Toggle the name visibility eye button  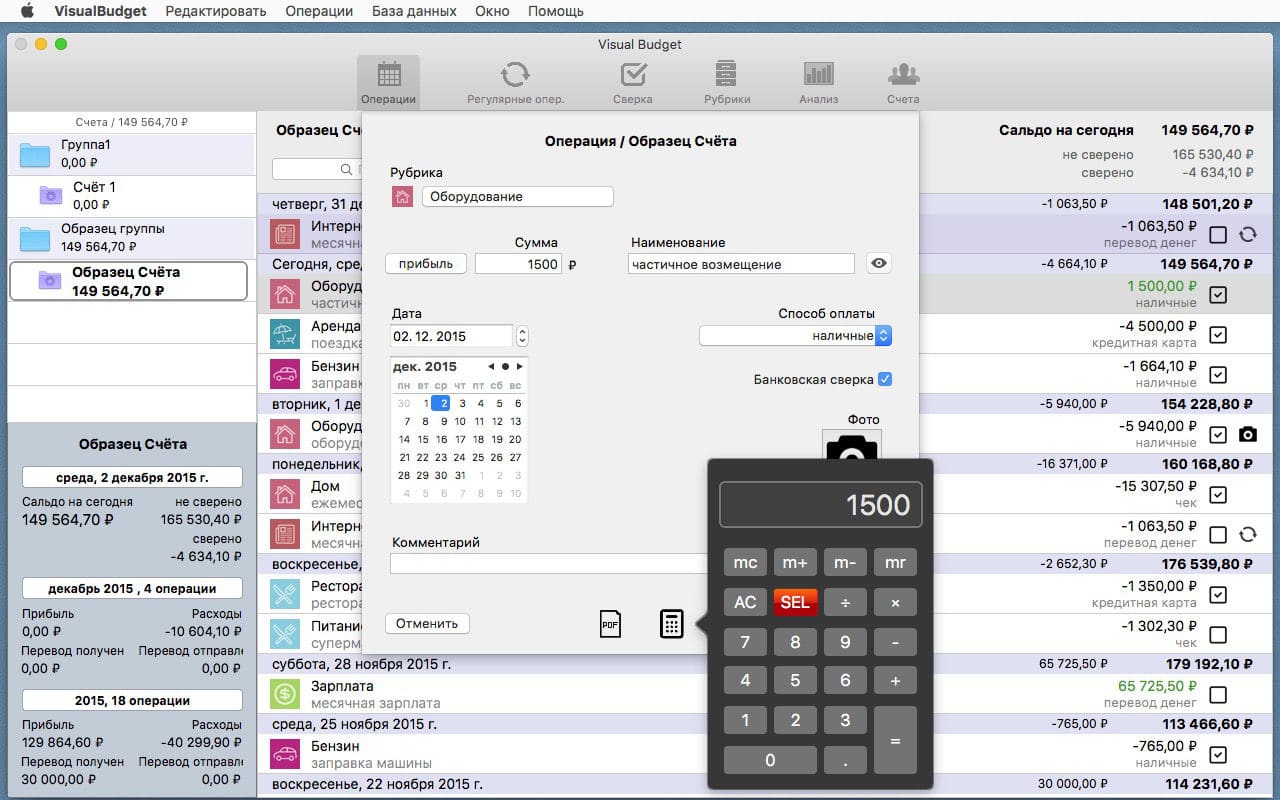click(x=879, y=263)
